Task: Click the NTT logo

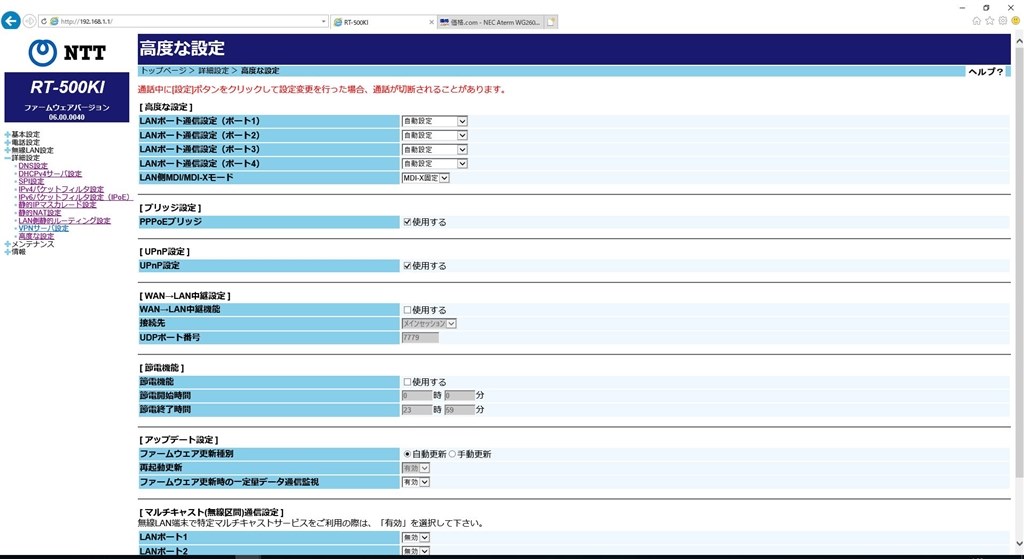Action: point(67,53)
